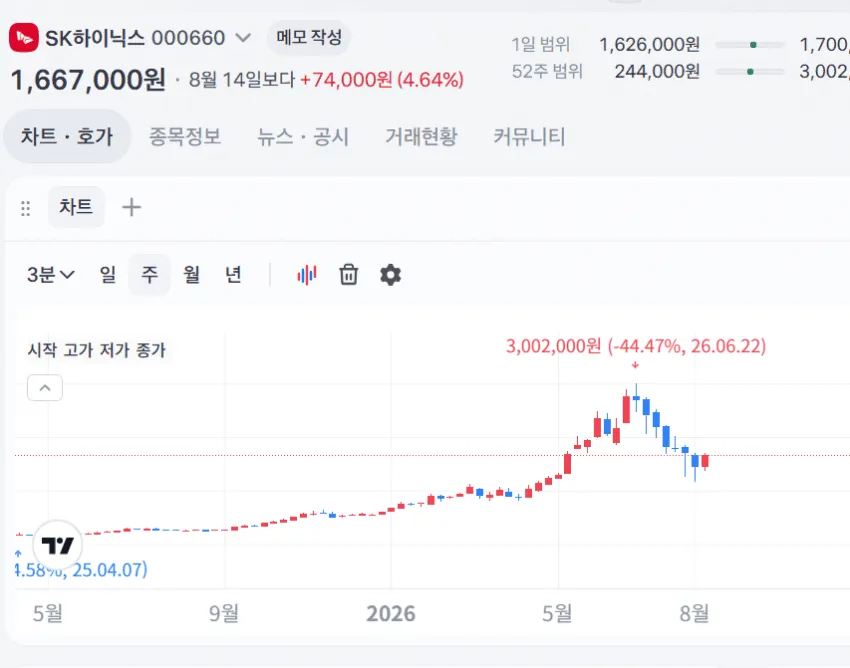Select the 일 daily interval

(108, 275)
